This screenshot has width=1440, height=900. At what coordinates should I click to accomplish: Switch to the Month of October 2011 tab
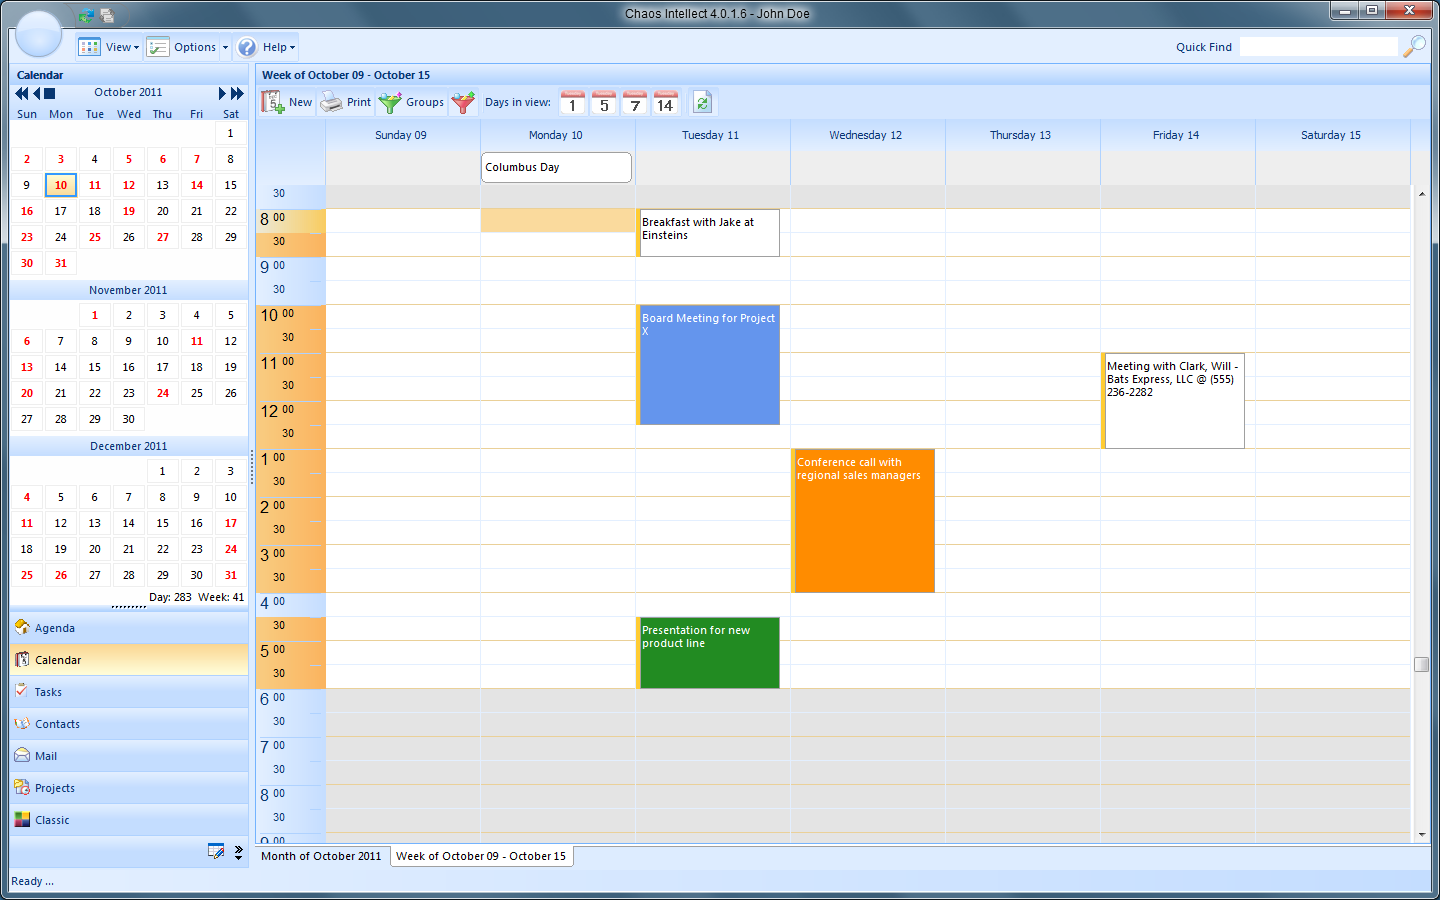click(x=320, y=856)
